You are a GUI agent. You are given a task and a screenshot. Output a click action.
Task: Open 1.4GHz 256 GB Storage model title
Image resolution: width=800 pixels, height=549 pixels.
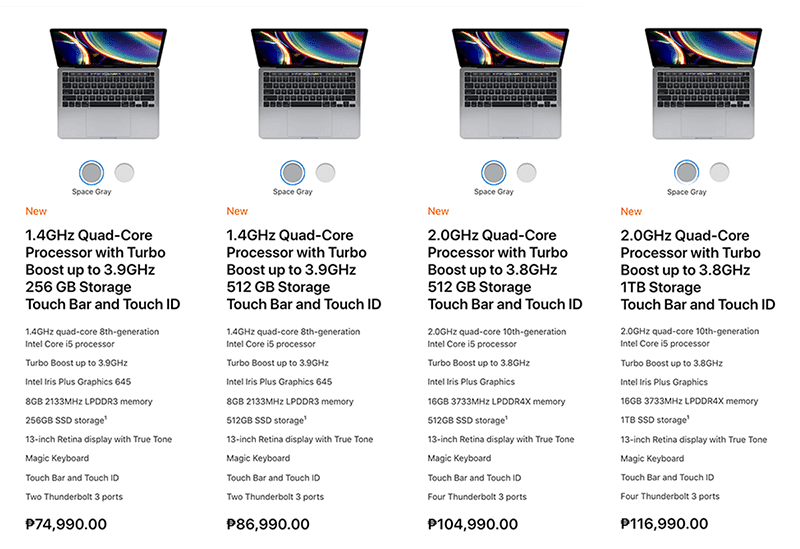pyautogui.click(x=103, y=269)
